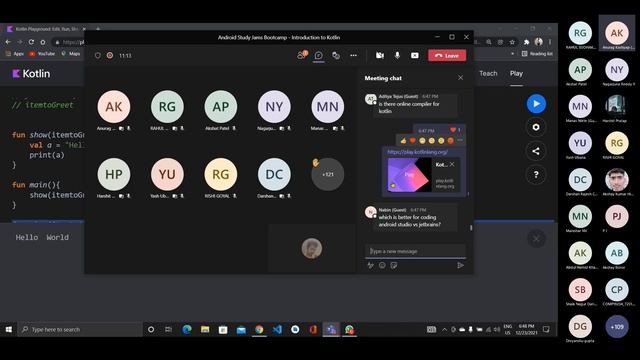Open Visual Studio Code from taskbar
Screen dimensions: 640x360
click(x=277, y=329)
